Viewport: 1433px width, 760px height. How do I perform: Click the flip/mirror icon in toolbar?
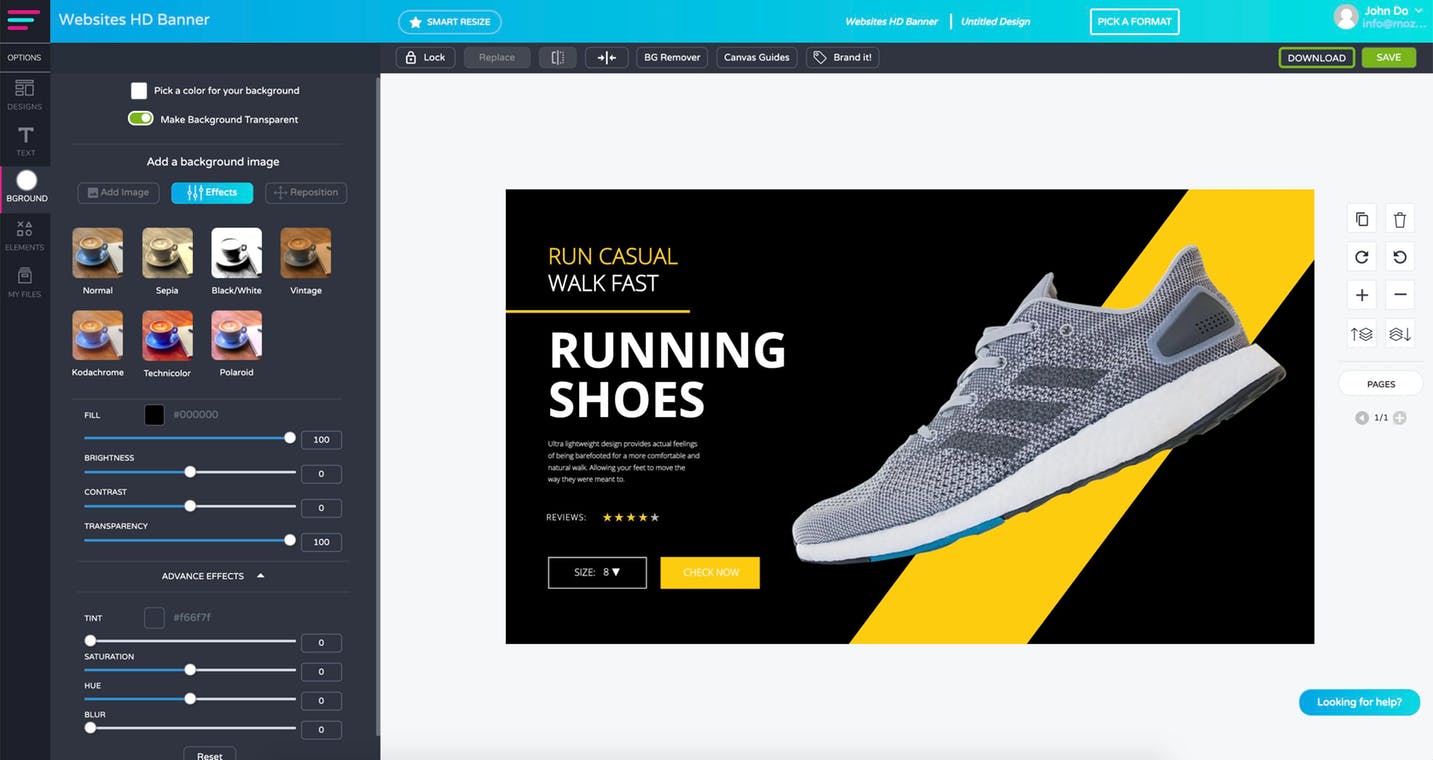click(x=558, y=57)
